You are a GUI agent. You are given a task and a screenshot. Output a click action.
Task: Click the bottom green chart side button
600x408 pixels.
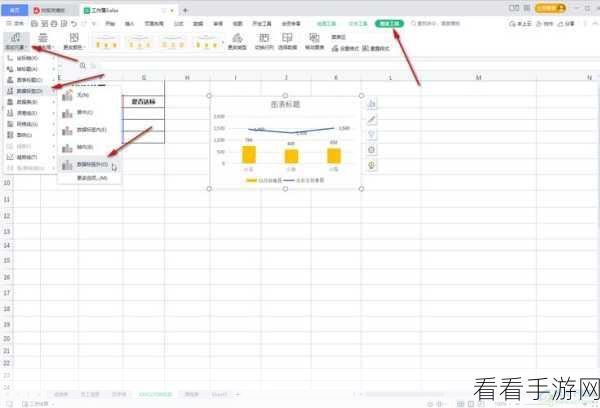click(372, 165)
